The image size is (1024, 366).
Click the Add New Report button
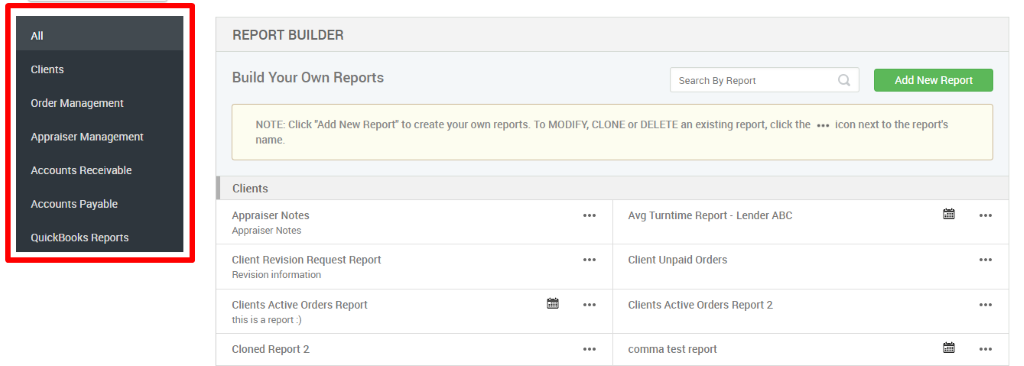(x=933, y=80)
